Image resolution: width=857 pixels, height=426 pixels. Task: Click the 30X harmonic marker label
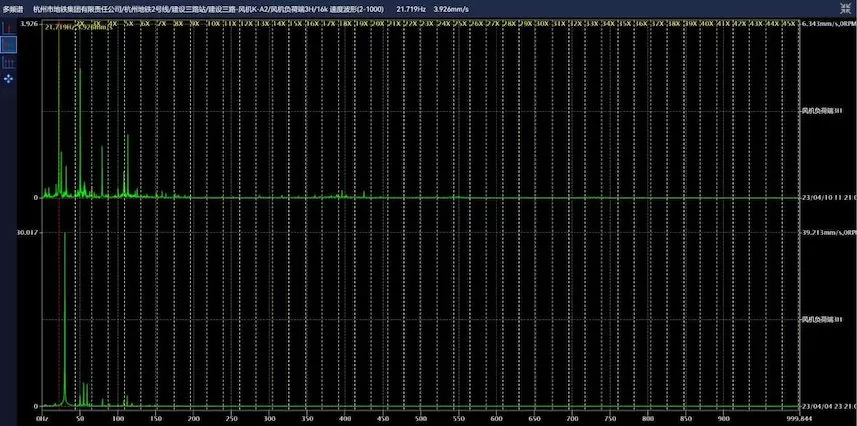pos(541,23)
